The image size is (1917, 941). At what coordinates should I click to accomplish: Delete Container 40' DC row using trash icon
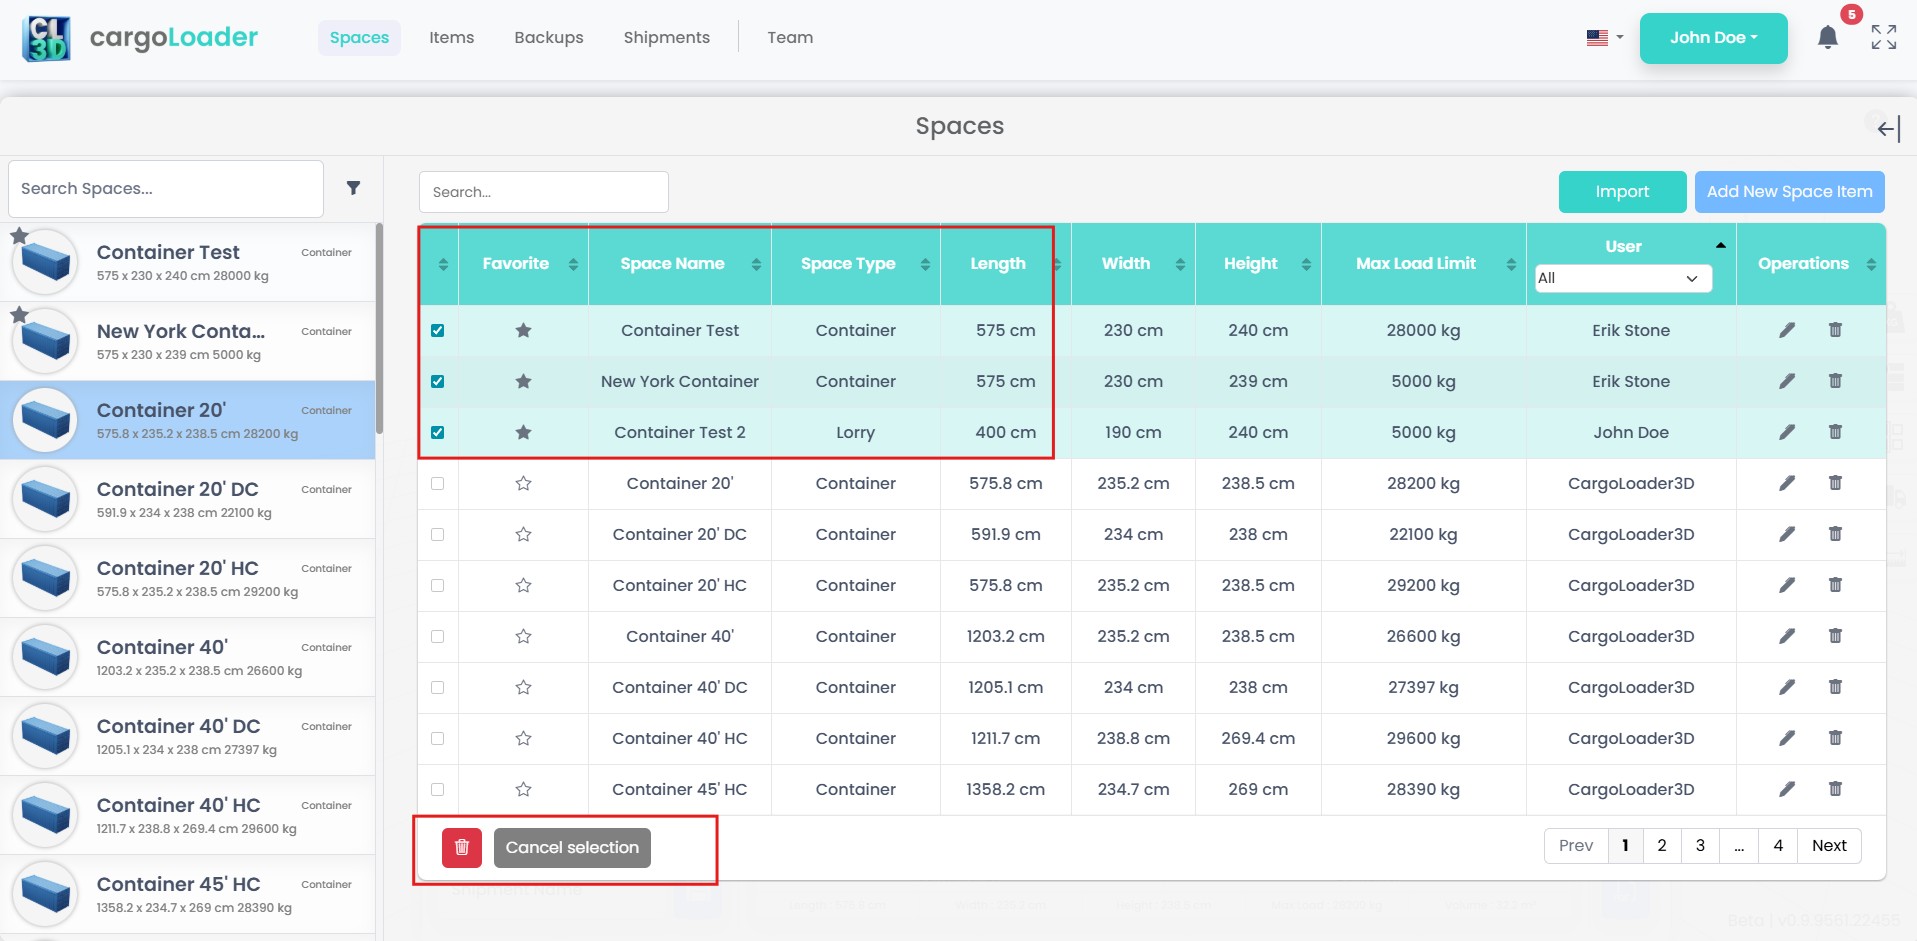1834,687
